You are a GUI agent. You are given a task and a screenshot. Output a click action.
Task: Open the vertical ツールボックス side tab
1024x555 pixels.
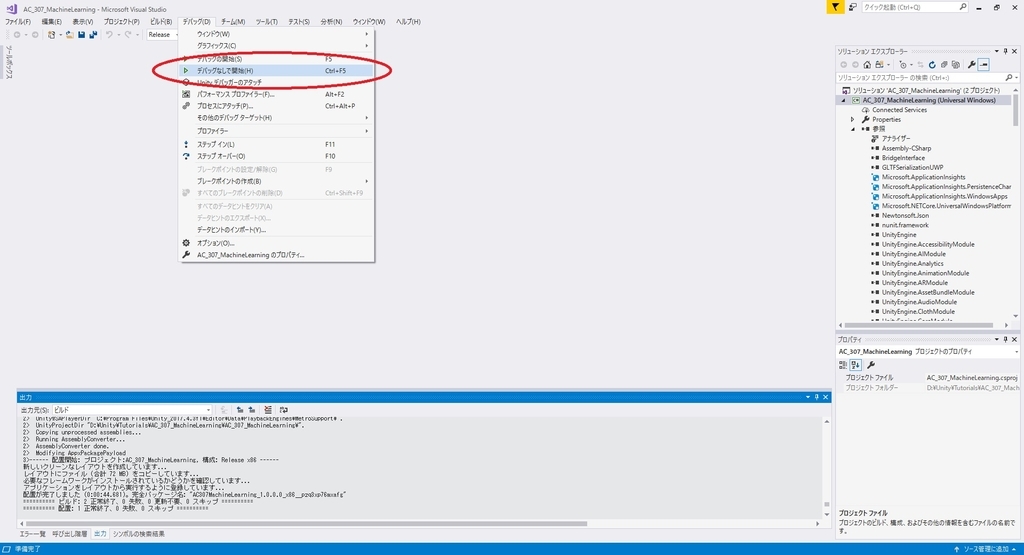pyautogui.click(x=8, y=62)
